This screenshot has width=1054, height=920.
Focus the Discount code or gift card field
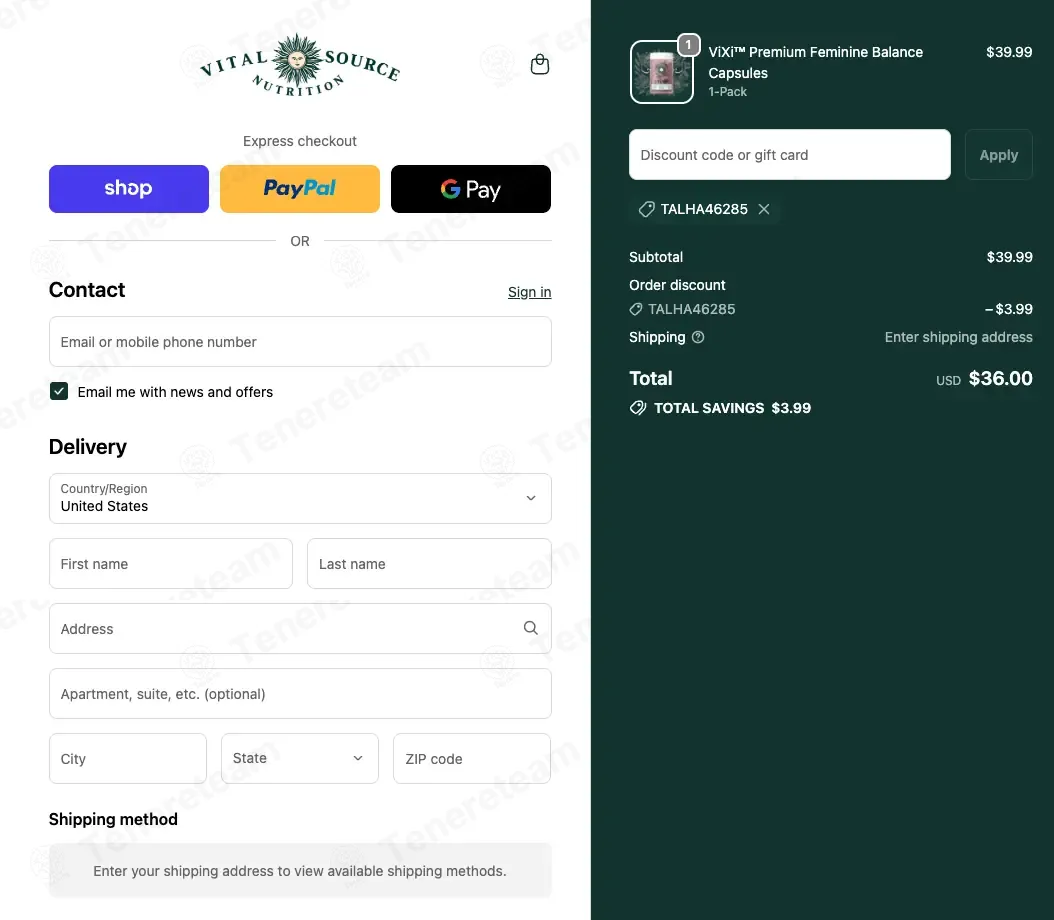pyautogui.click(x=790, y=155)
